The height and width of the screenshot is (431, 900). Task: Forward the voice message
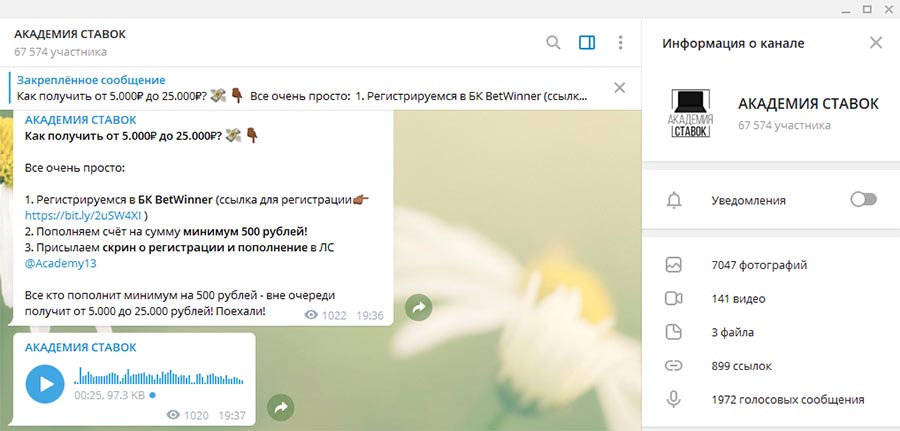pyautogui.click(x=281, y=407)
